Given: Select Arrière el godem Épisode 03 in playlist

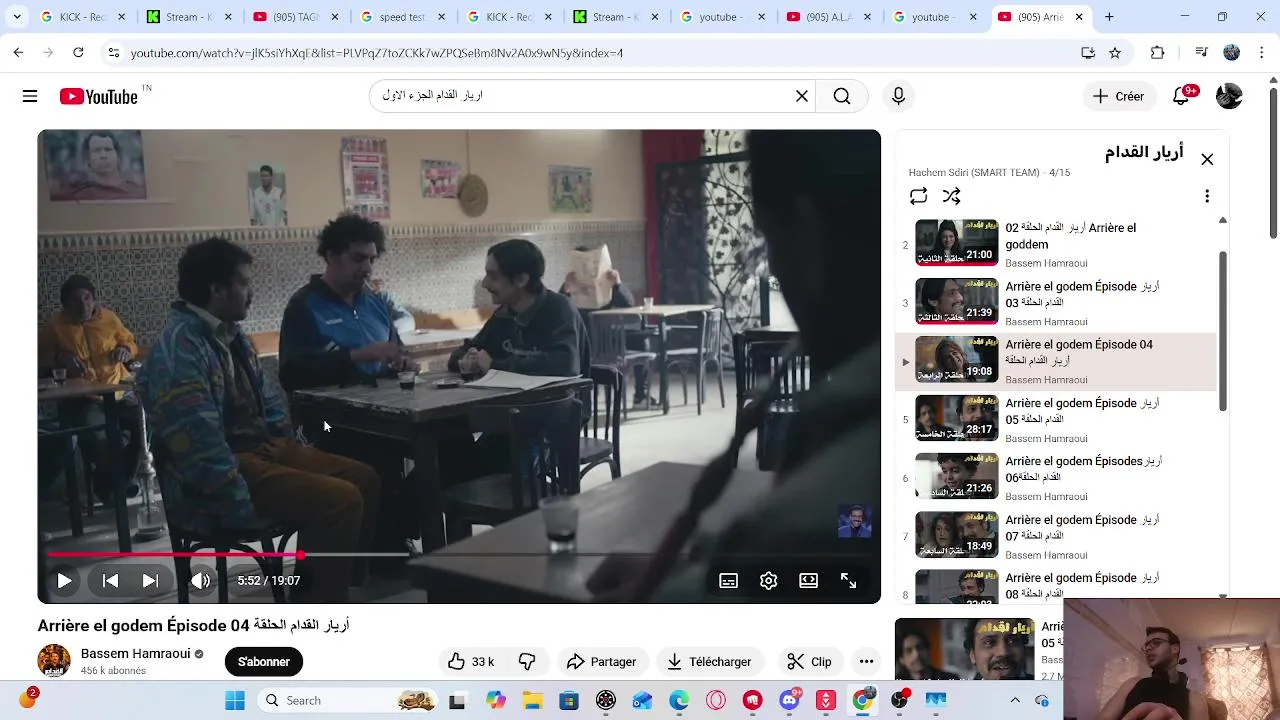Looking at the screenshot, I should pyautogui.click(x=1056, y=303).
